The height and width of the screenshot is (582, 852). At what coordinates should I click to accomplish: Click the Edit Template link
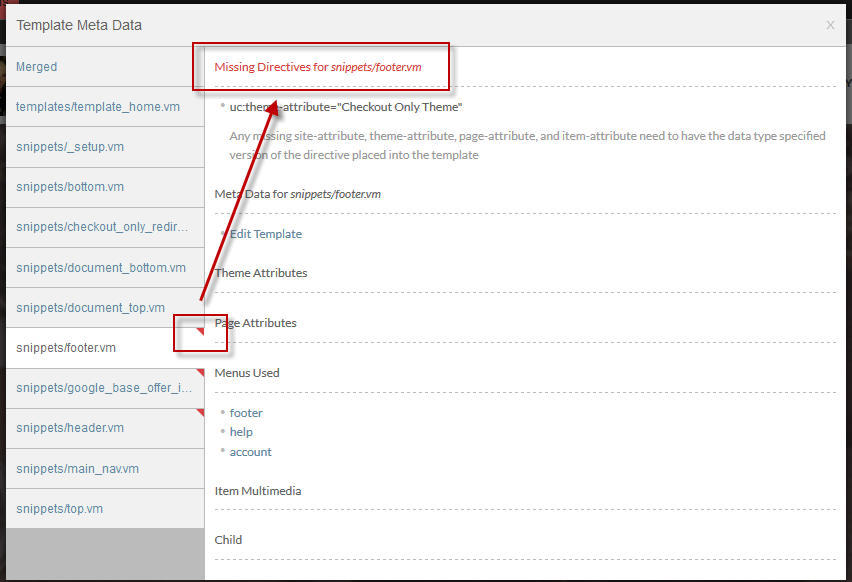pos(266,234)
